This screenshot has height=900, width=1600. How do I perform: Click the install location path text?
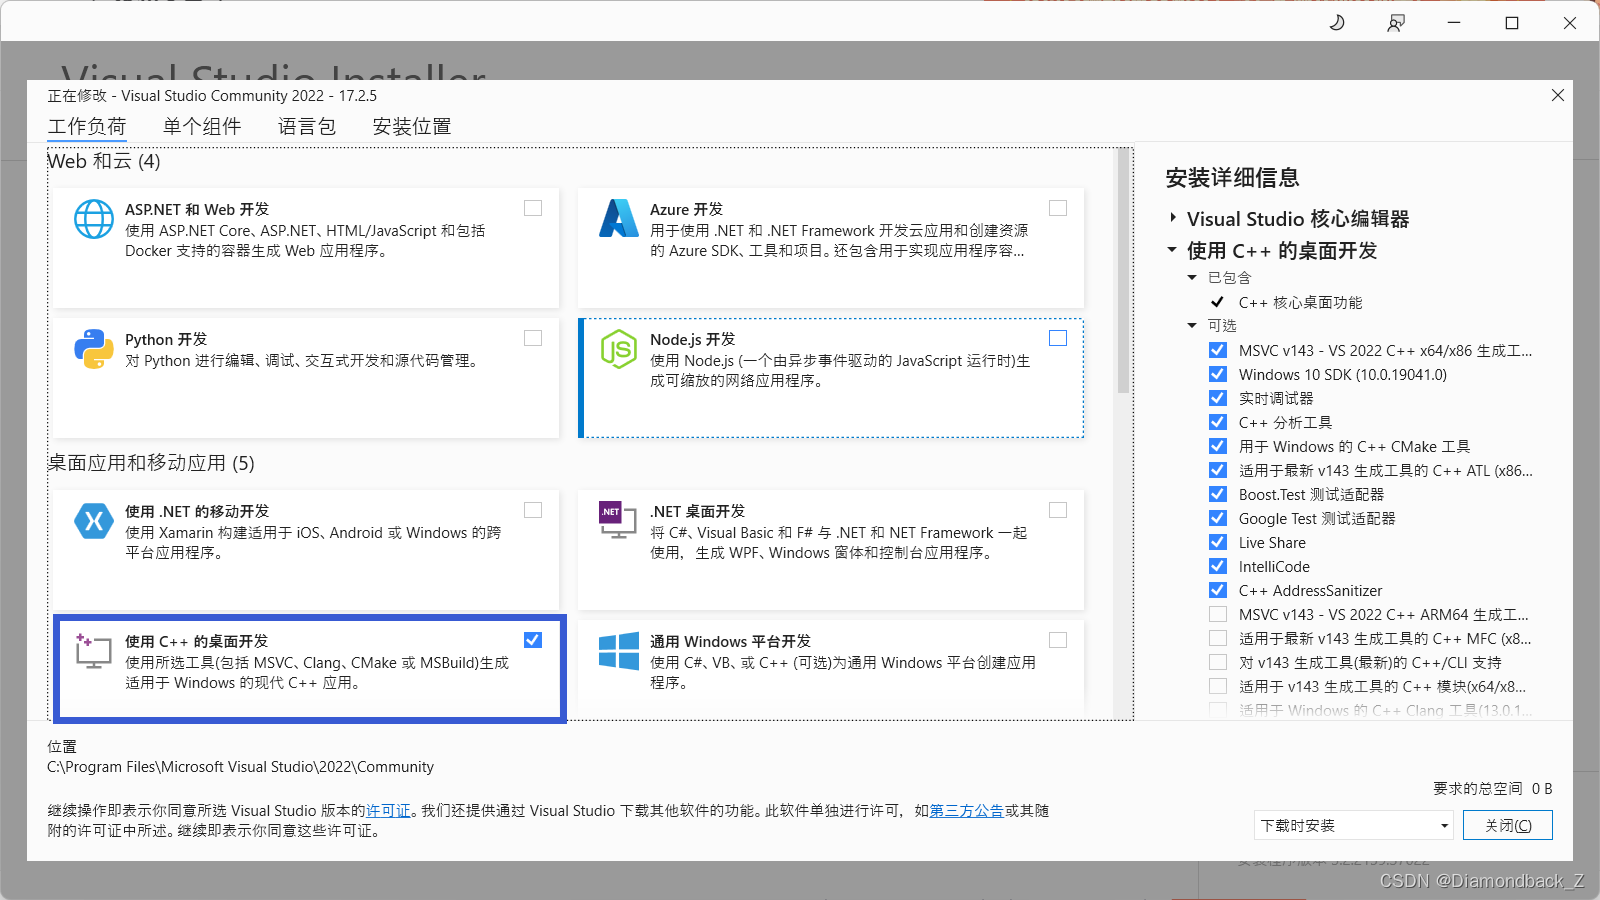pyautogui.click(x=241, y=767)
